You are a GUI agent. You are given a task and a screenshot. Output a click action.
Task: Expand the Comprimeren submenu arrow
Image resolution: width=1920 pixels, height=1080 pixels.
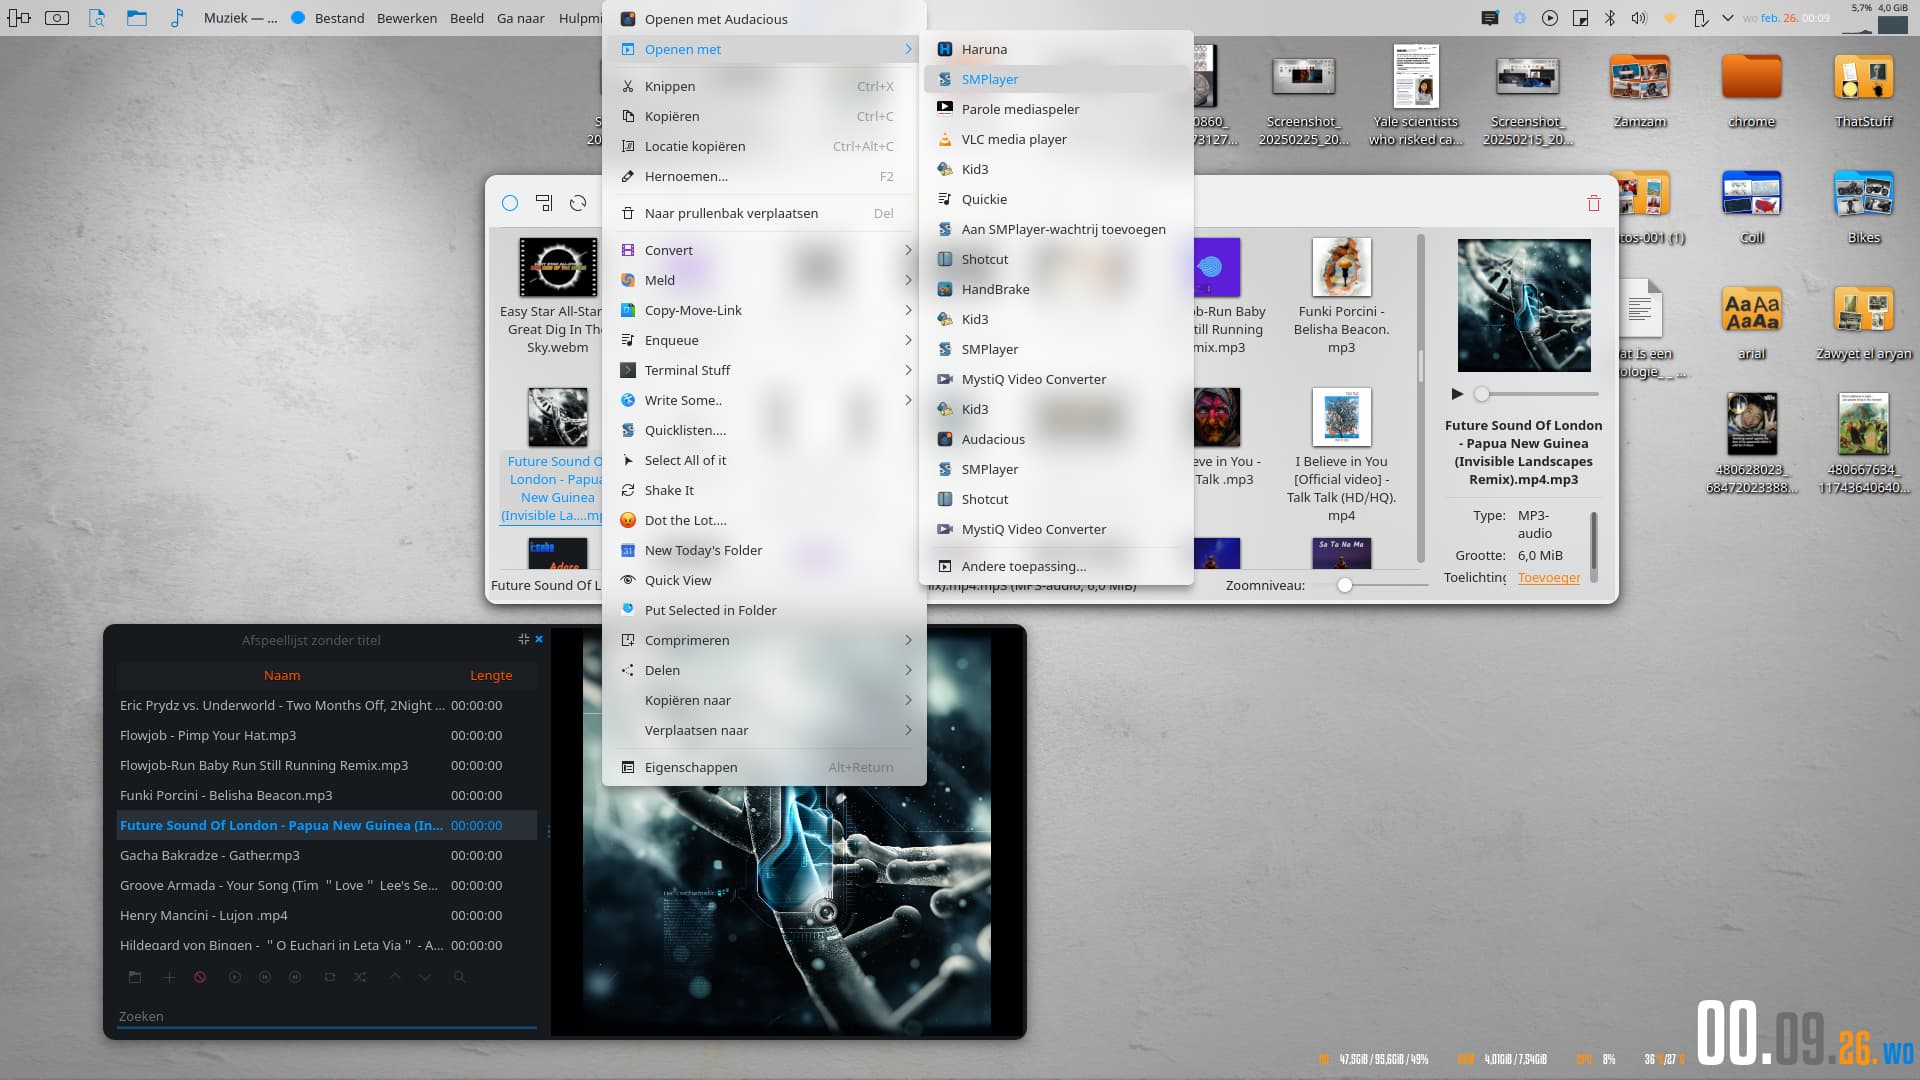[908, 640]
